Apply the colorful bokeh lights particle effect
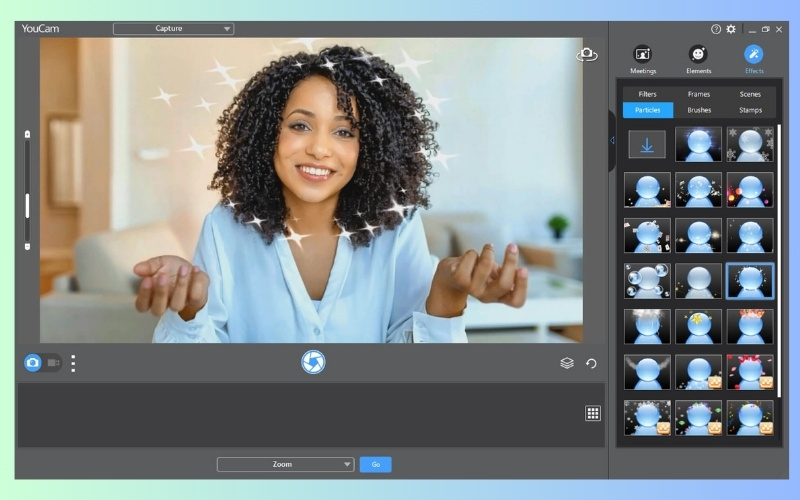Viewport: 800px width, 500px height. pos(750,190)
